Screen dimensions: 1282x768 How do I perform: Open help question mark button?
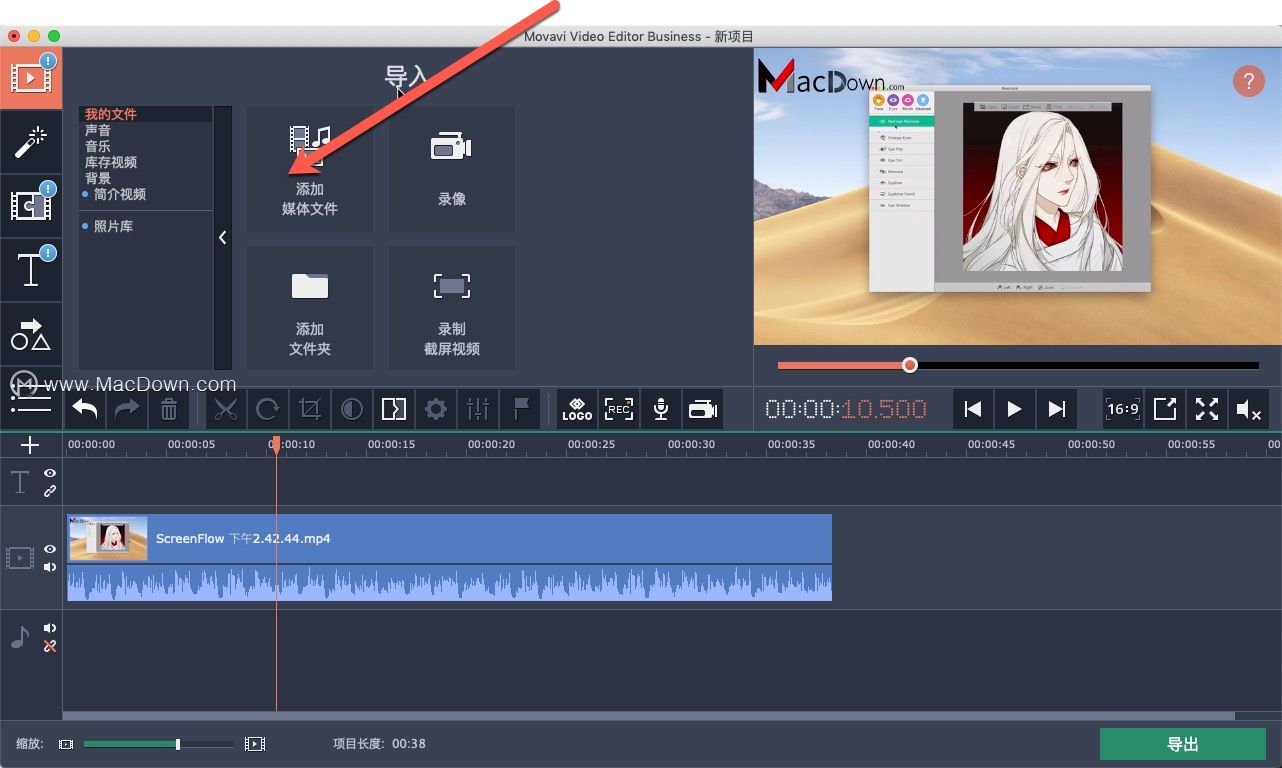tap(1249, 81)
